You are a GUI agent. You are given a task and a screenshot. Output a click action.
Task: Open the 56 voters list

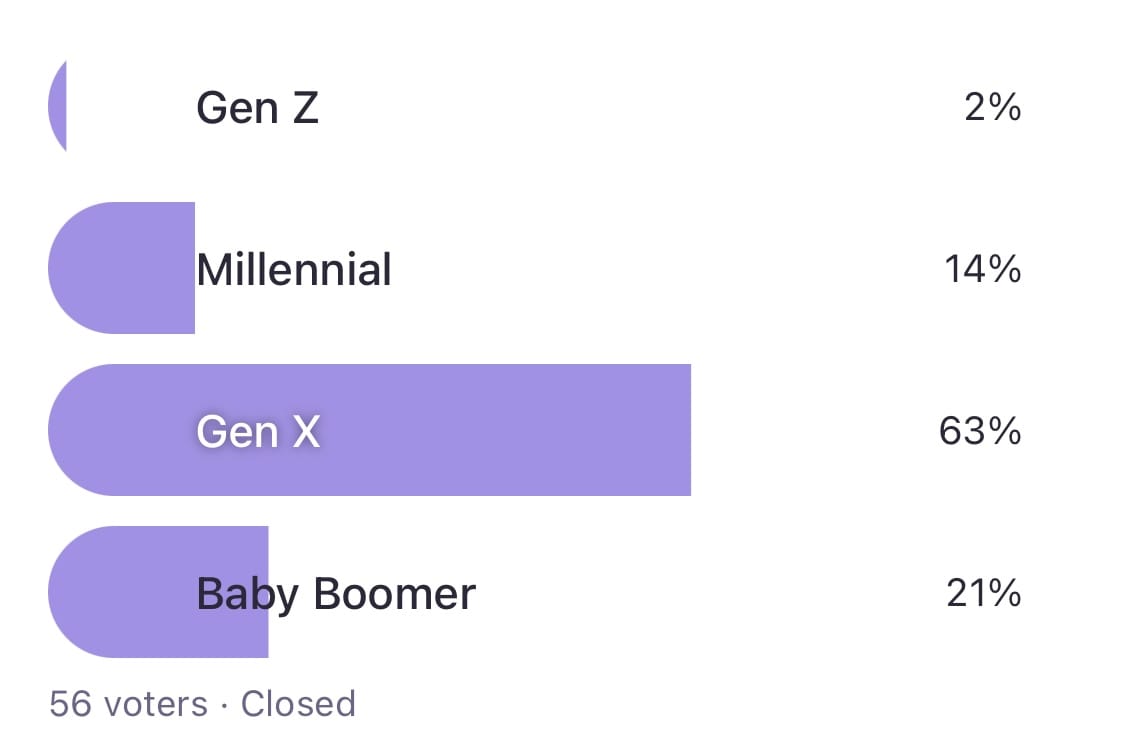pyautogui.click(x=128, y=704)
